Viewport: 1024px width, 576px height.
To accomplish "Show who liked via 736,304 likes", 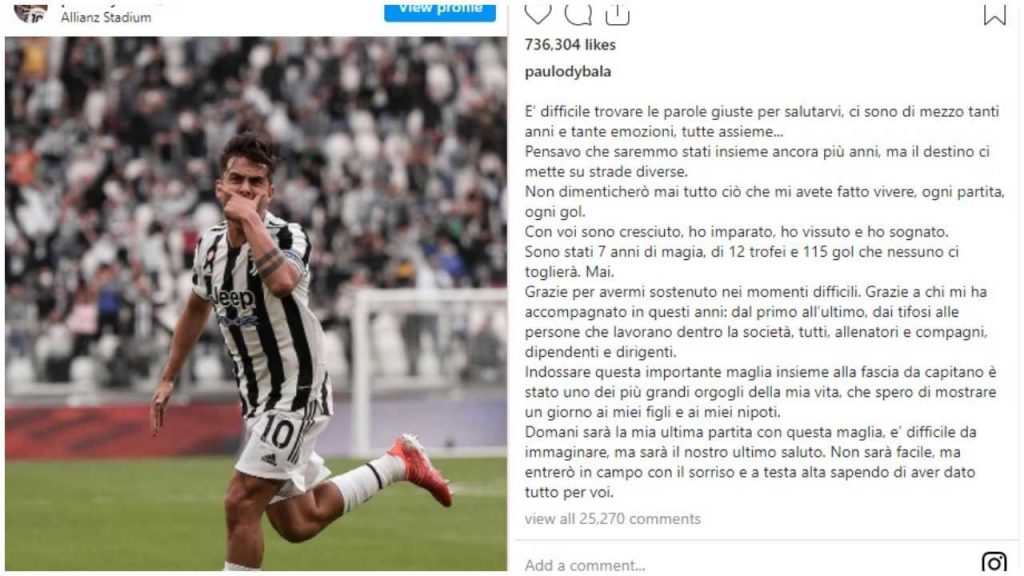I will [x=570, y=44].
